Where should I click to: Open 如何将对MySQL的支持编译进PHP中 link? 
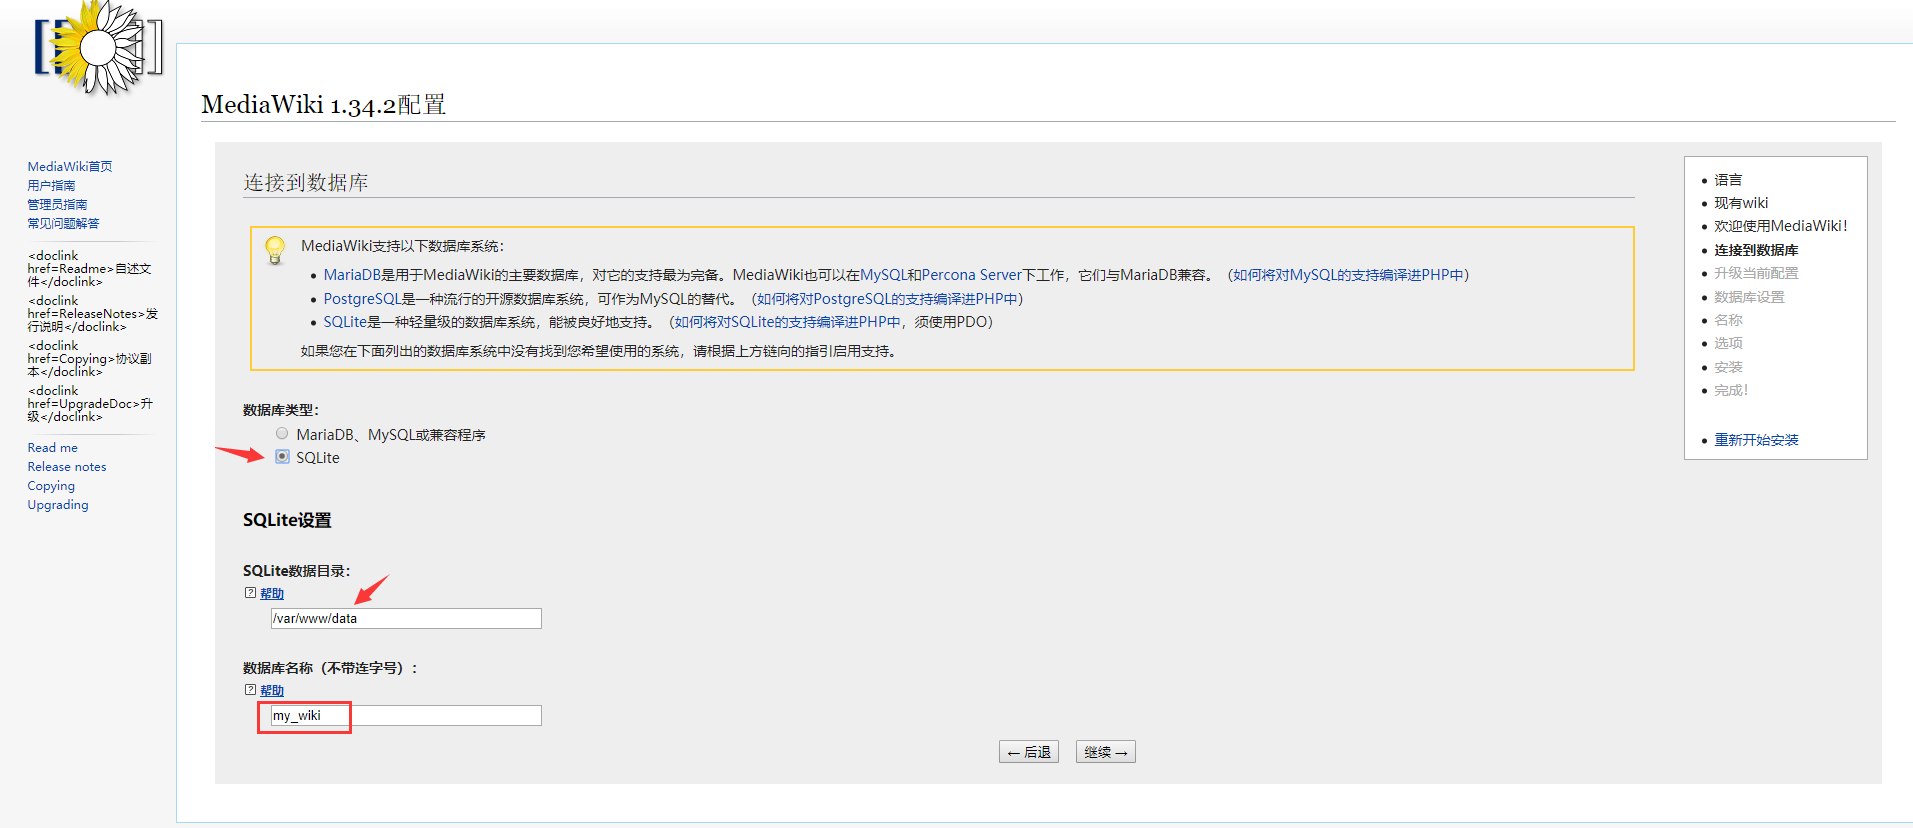click(x=1348, y=275)
